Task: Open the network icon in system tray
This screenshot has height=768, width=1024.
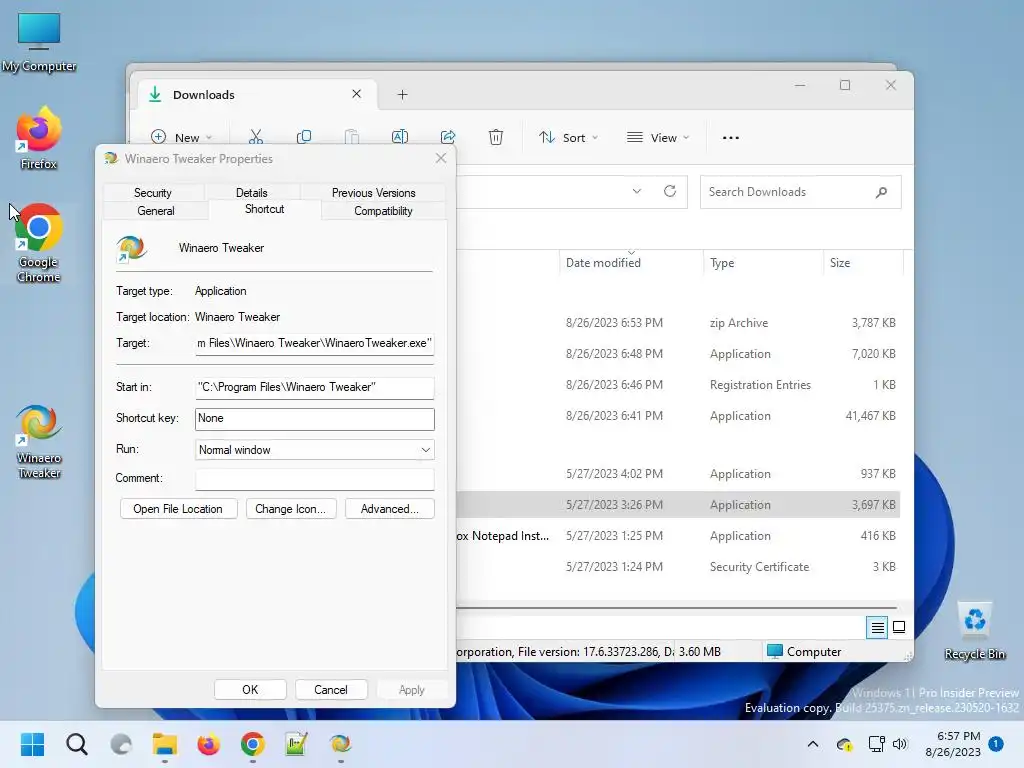Action: click(876, 744)
